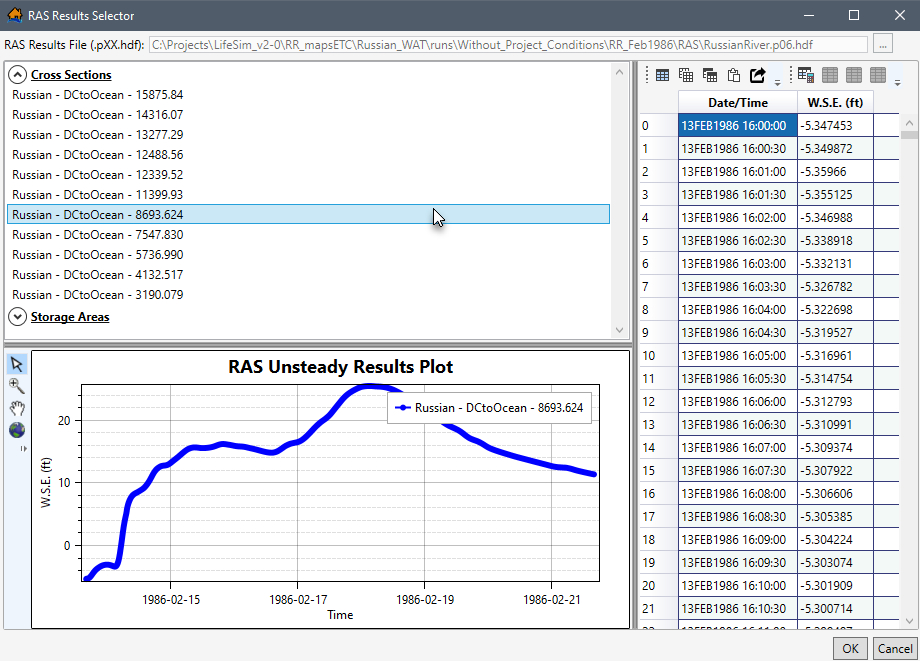Click the overflow arrow on the table toolbar group

[x=776, y=79]
